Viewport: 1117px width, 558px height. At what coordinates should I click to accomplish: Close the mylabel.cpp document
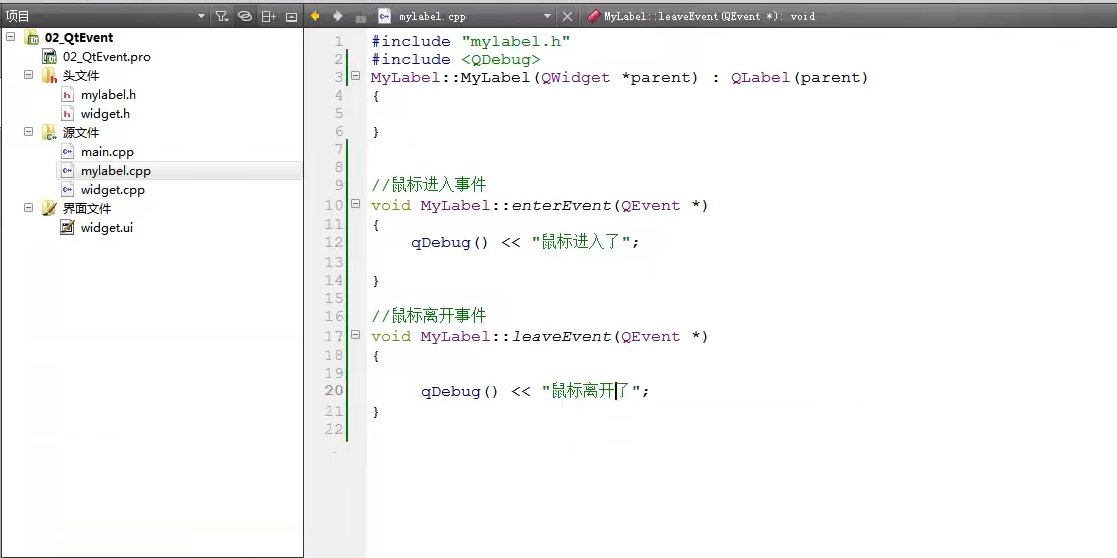click(x=567, y=16)
